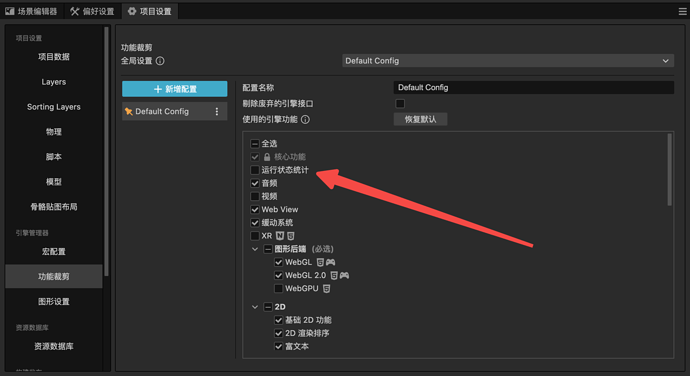690x376 pixels.
Task: Click the pin icon on Default Config item
Action: (x=128, y=111)
